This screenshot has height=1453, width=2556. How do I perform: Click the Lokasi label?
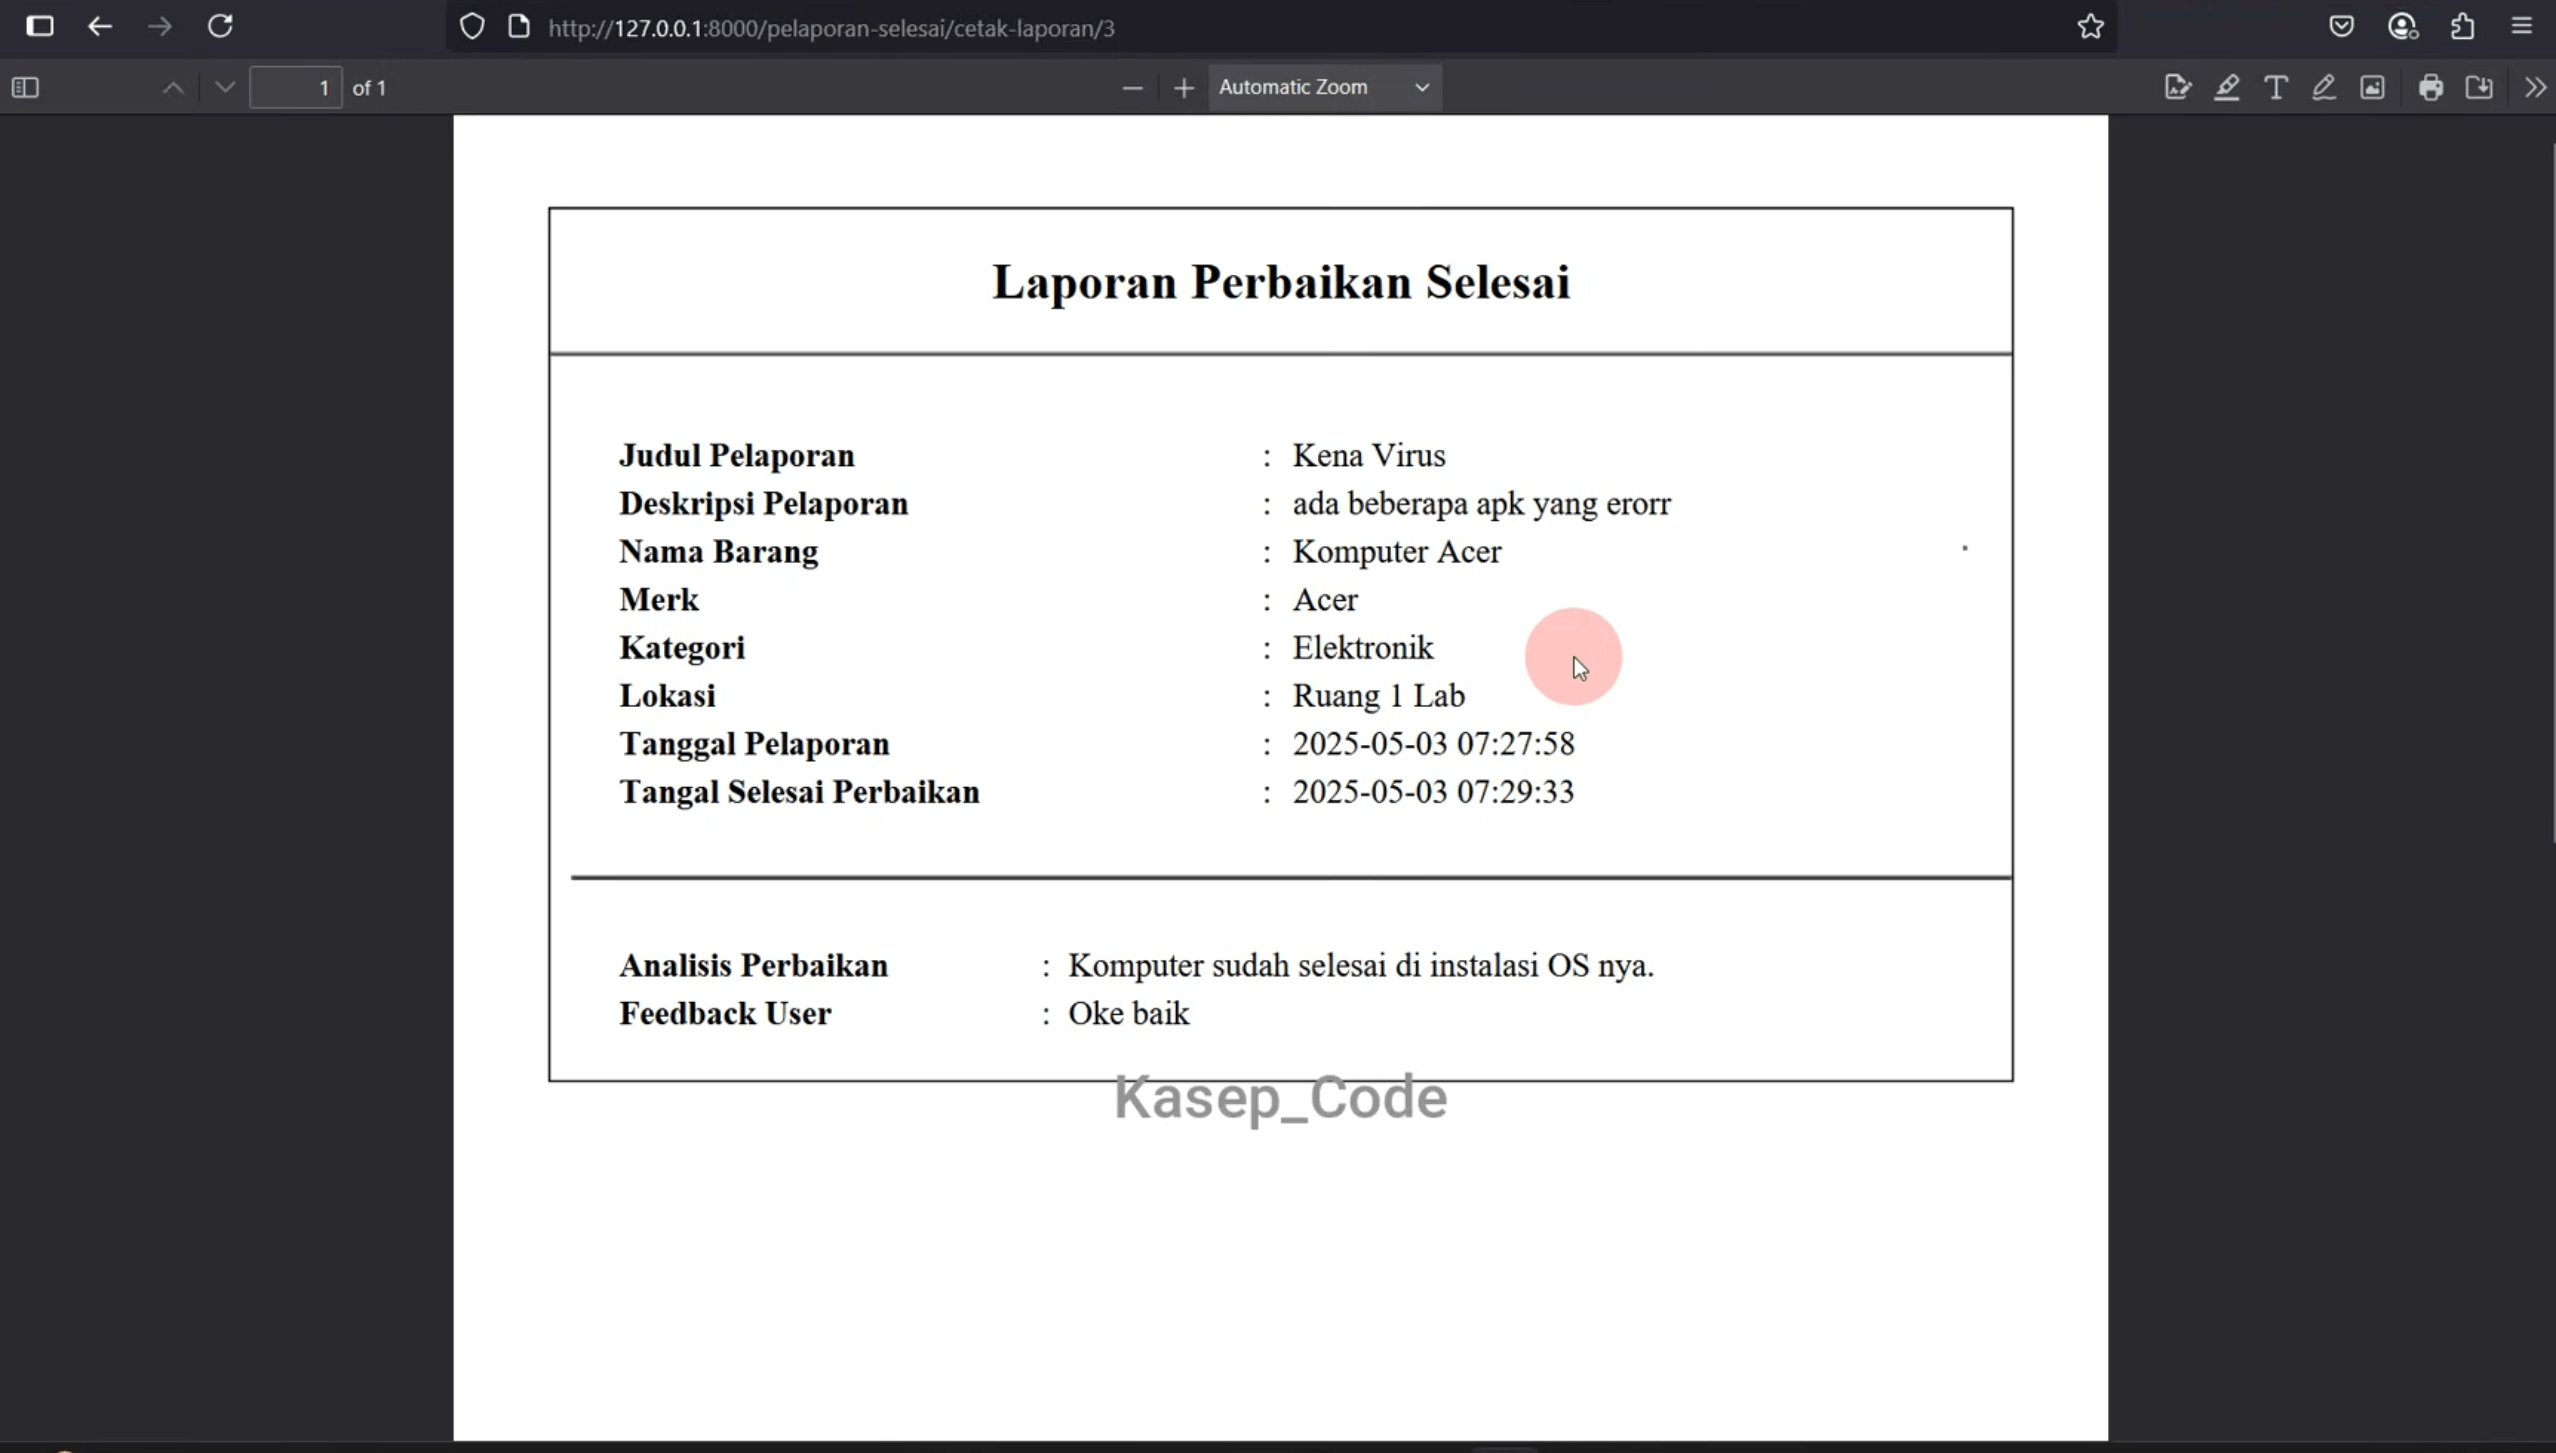(667, 696)
